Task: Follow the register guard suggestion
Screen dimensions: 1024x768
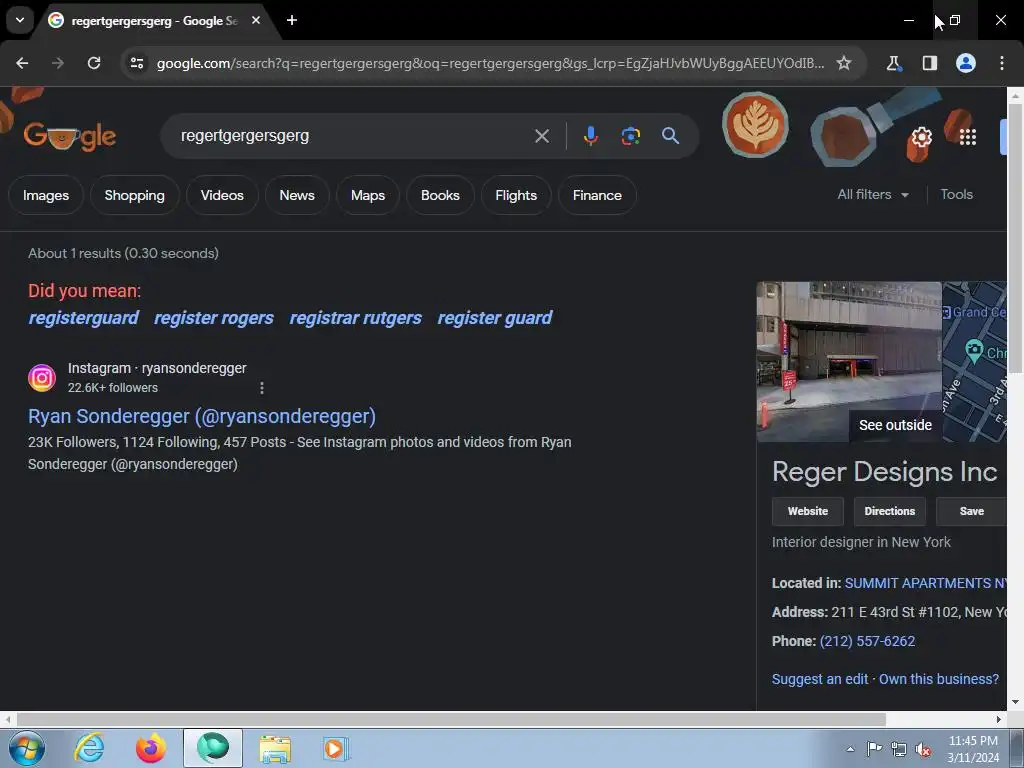Action: pos(494,318)
